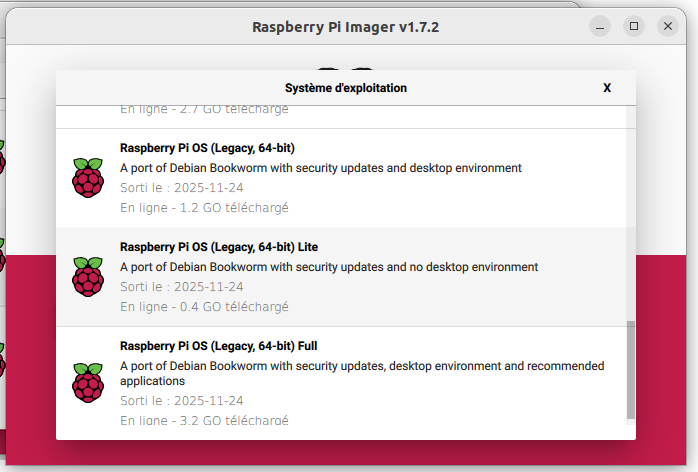
Task: Click the raspberry icon beside the Lite entry
Action: [88, 276]
